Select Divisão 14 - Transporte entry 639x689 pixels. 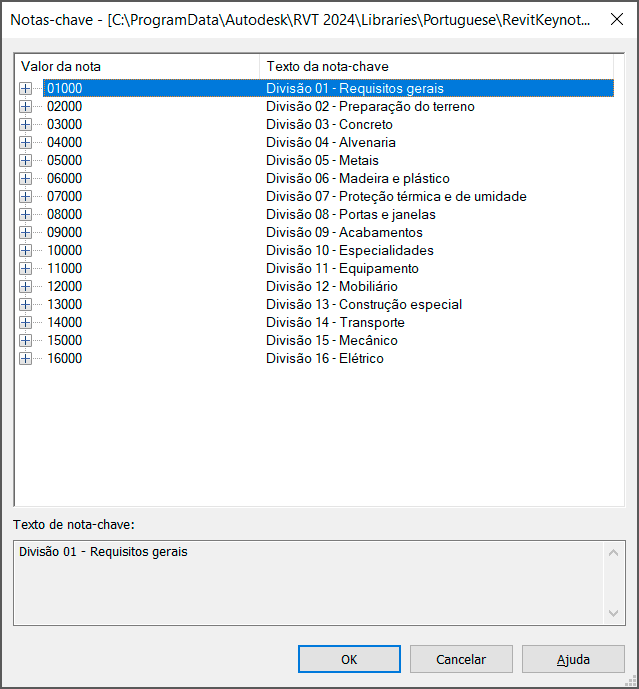(335, 323)
